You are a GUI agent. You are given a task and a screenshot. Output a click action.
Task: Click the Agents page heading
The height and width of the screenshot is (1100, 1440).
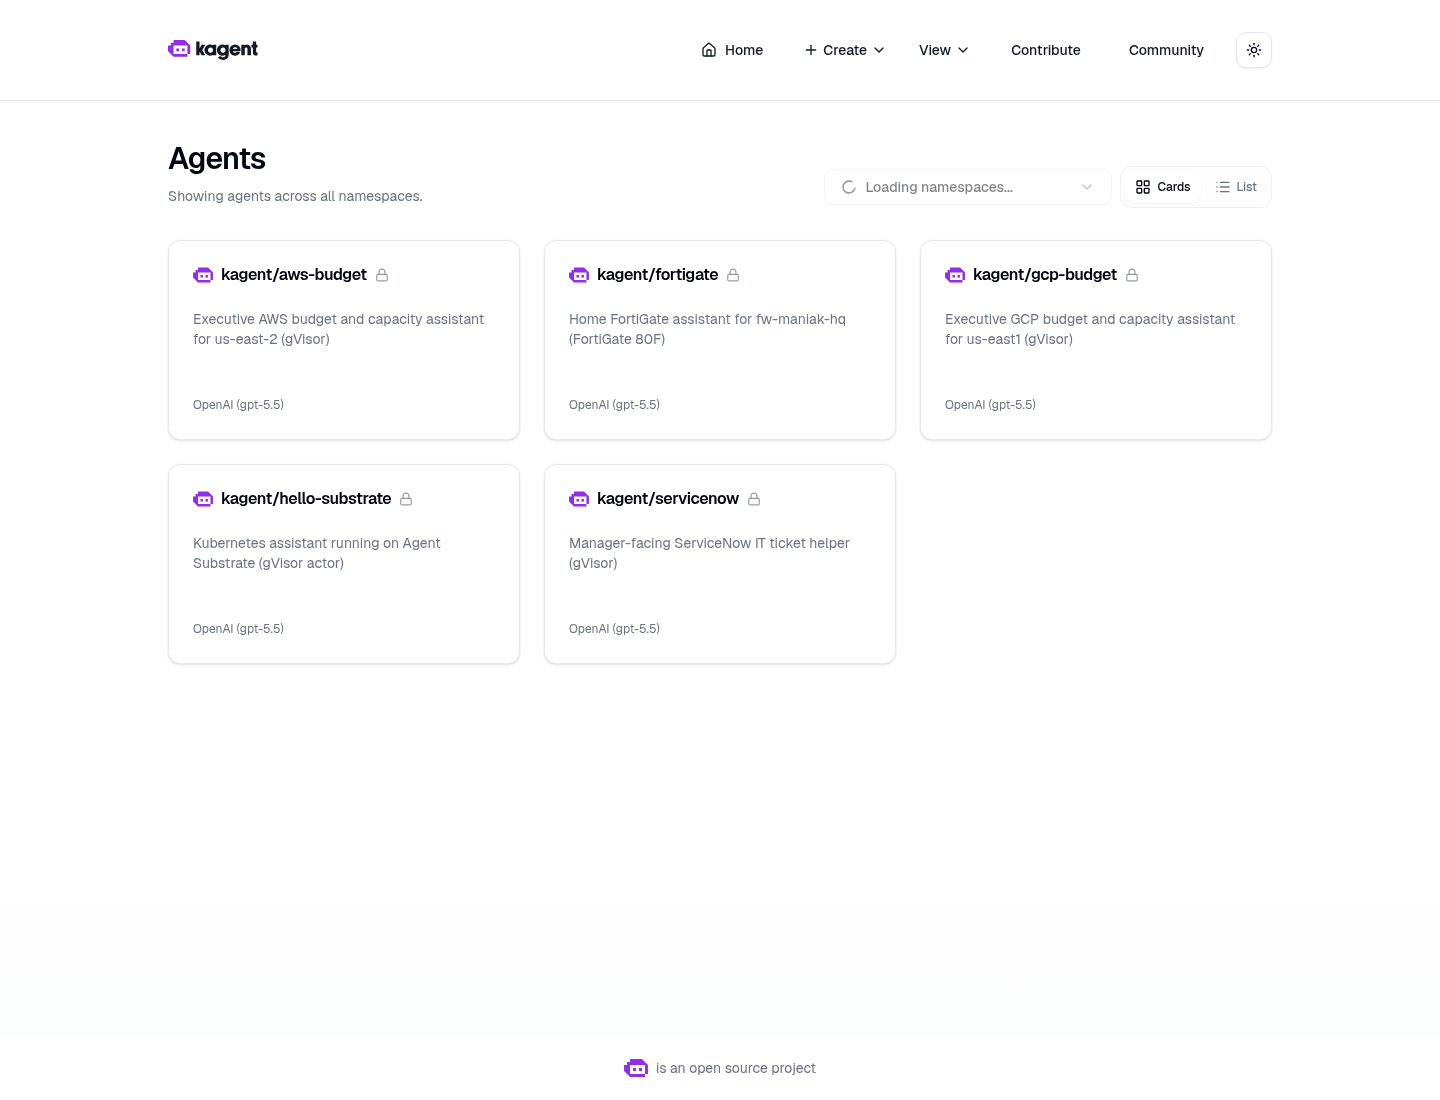217,158
